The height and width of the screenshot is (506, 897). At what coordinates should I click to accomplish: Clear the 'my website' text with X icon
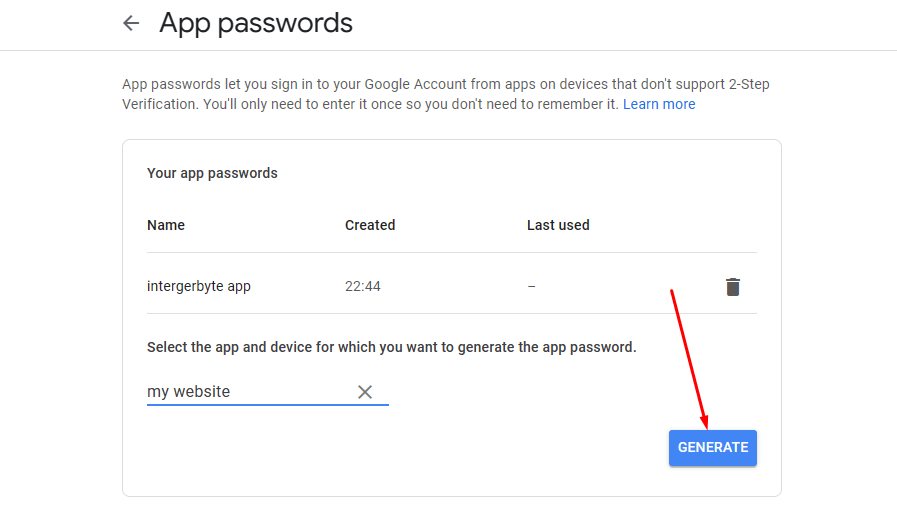[x=365, y=392]
